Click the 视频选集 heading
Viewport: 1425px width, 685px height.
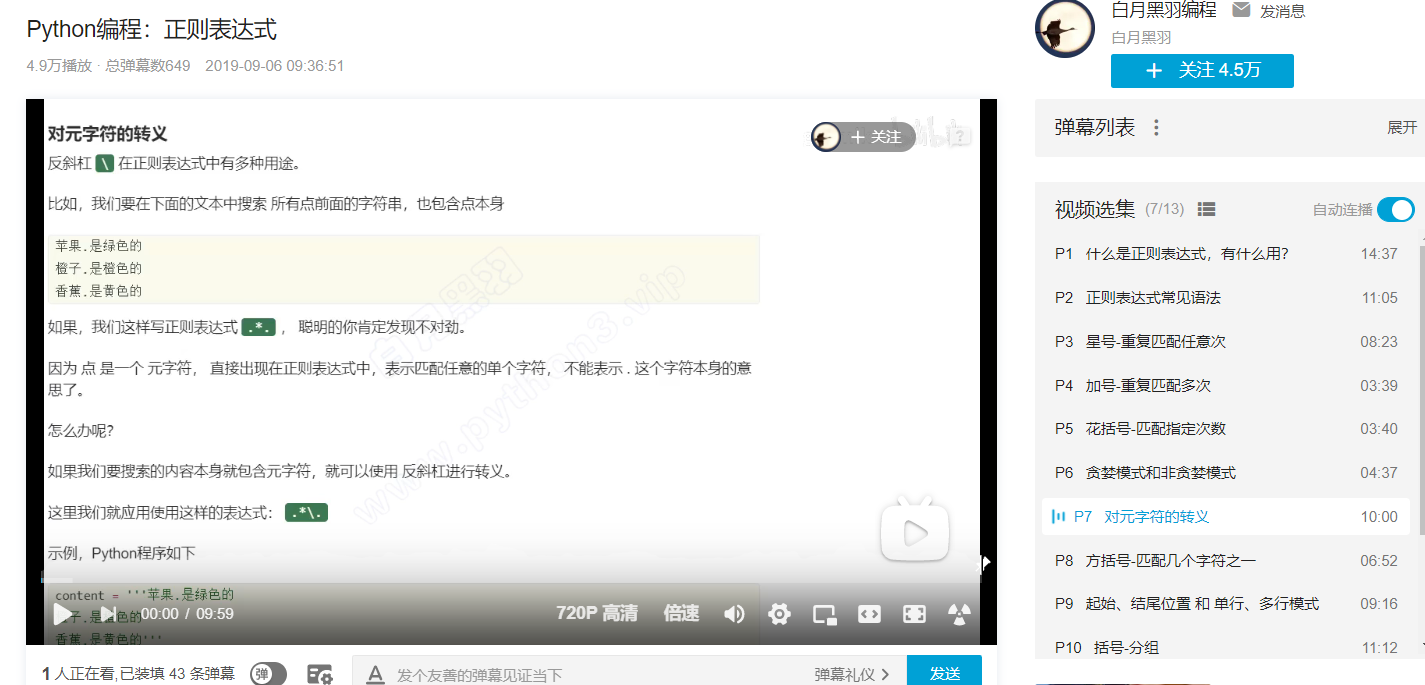pos(1095,209)
